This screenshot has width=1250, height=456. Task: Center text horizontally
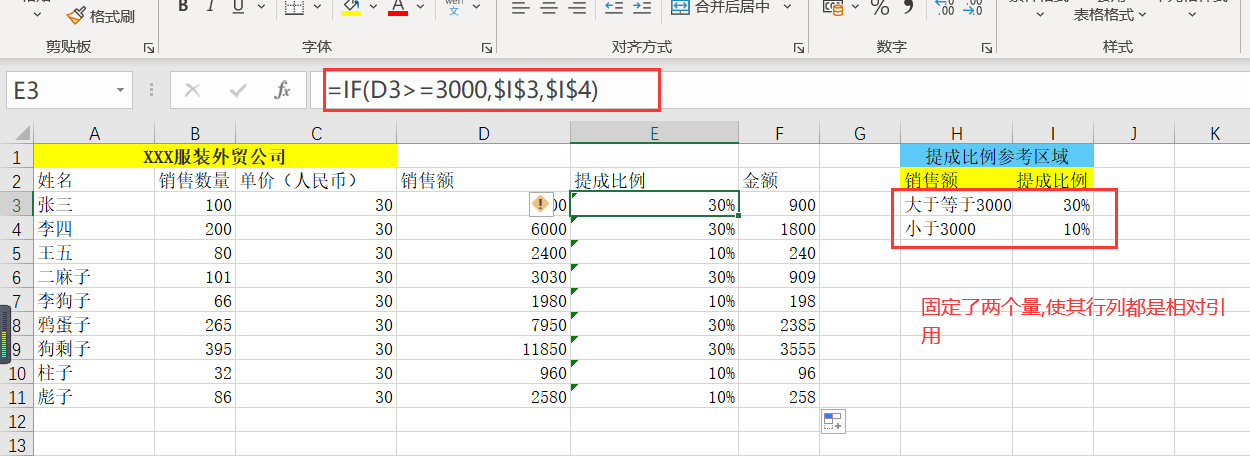(549, 8)
